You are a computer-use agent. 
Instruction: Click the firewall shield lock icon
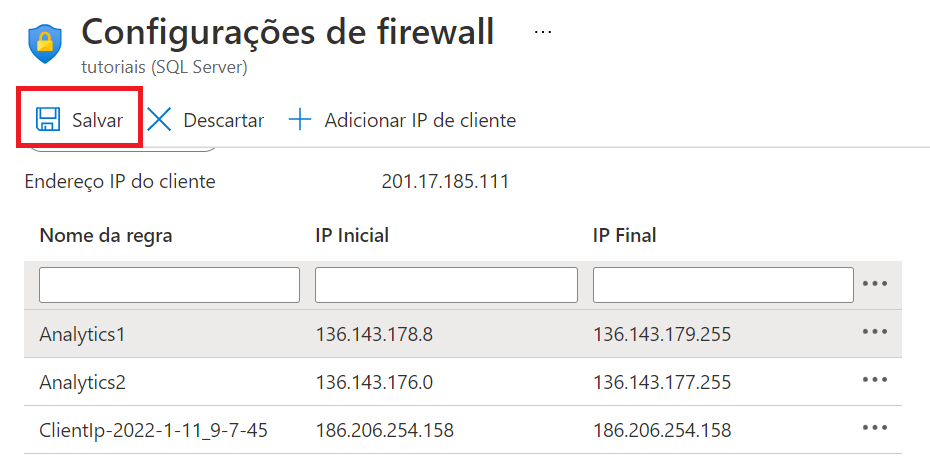[x=45, y=44]
